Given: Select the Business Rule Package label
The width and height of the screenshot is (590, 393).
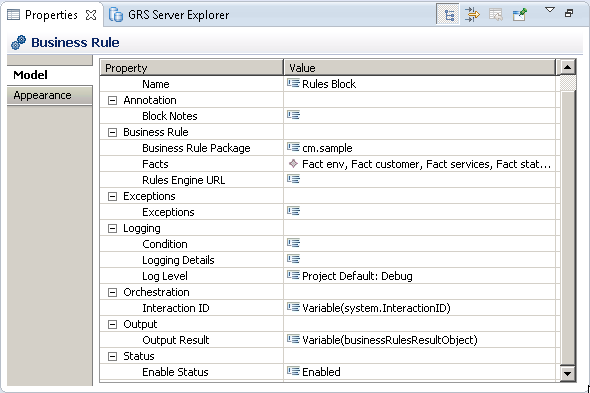Looking at the screenshot, I should [x=196, y=148].
